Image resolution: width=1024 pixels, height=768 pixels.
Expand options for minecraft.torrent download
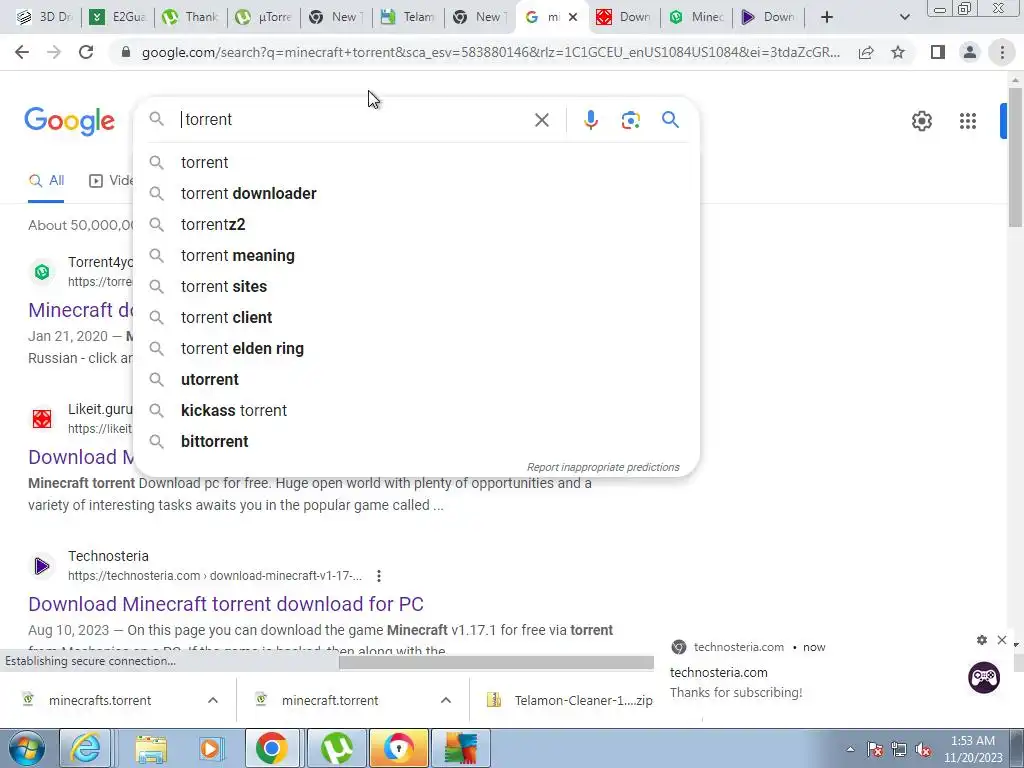pos(446,700)
